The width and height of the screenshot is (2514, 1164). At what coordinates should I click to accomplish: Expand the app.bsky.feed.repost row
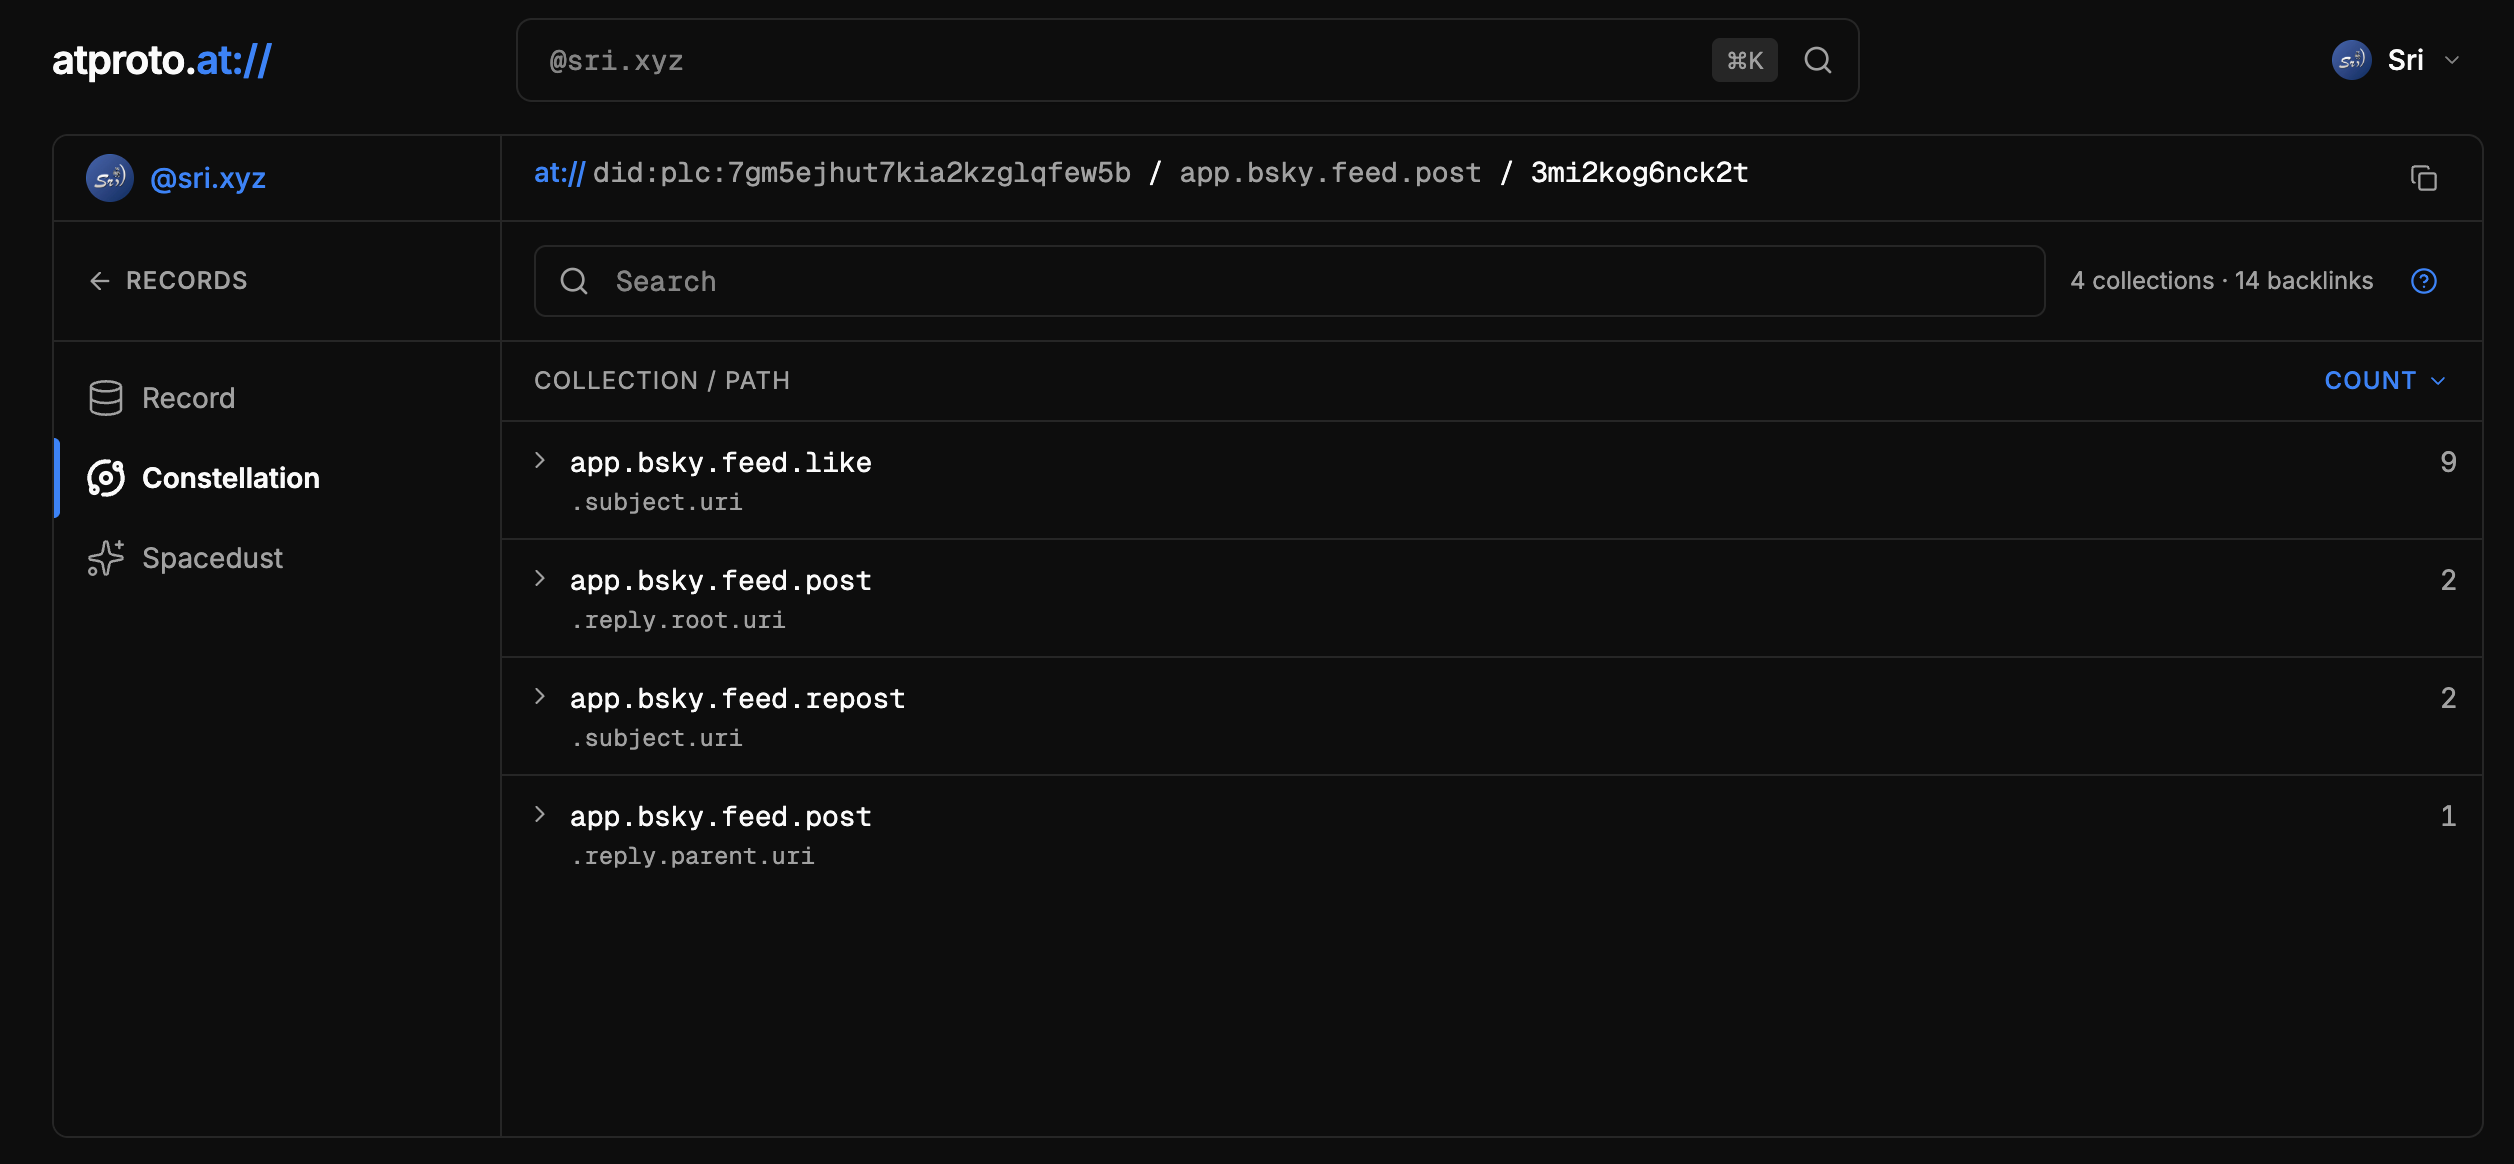tap(540, 697)
